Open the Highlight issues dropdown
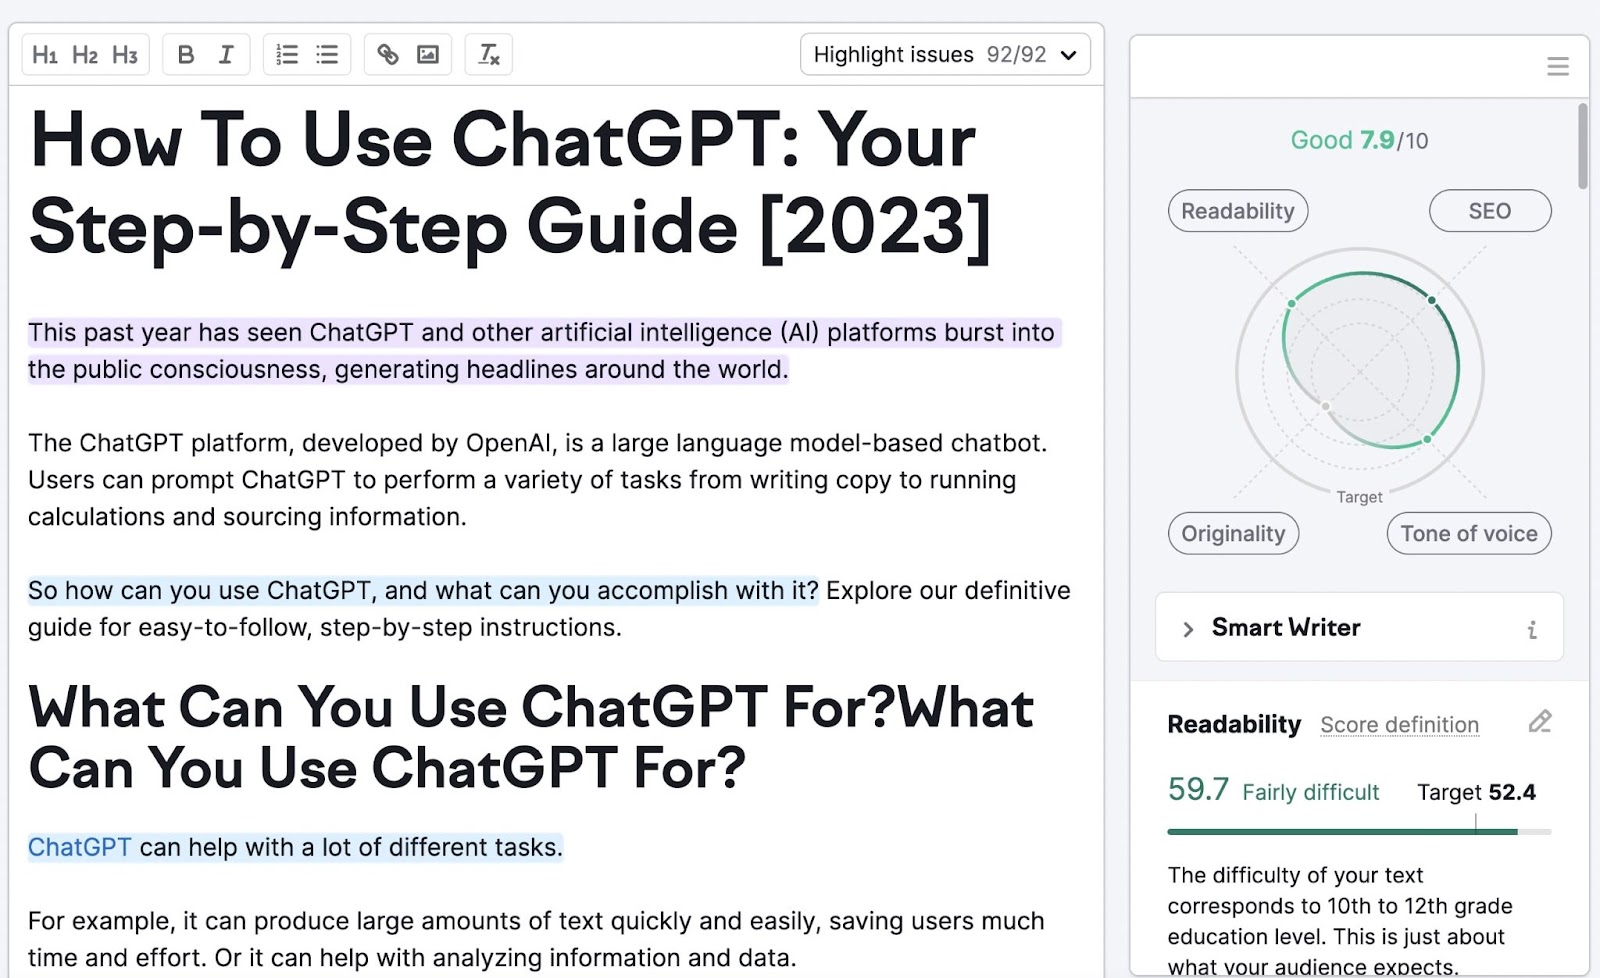The height and width of the screenshot is (978, 1600). 944,55
